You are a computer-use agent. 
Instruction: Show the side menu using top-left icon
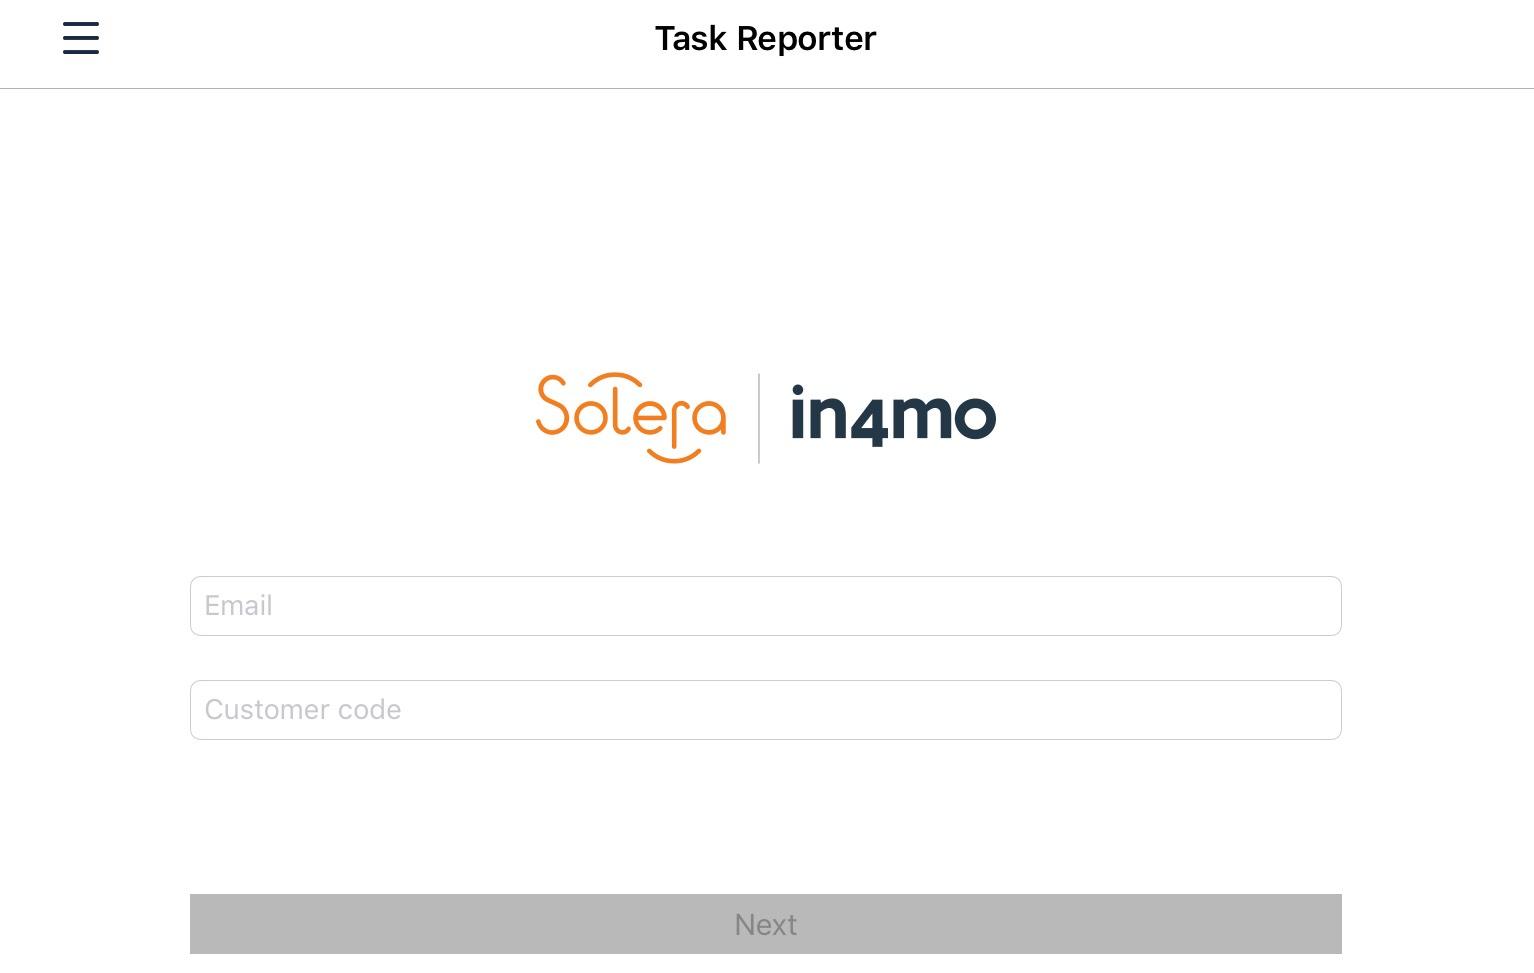coord(81,38)
